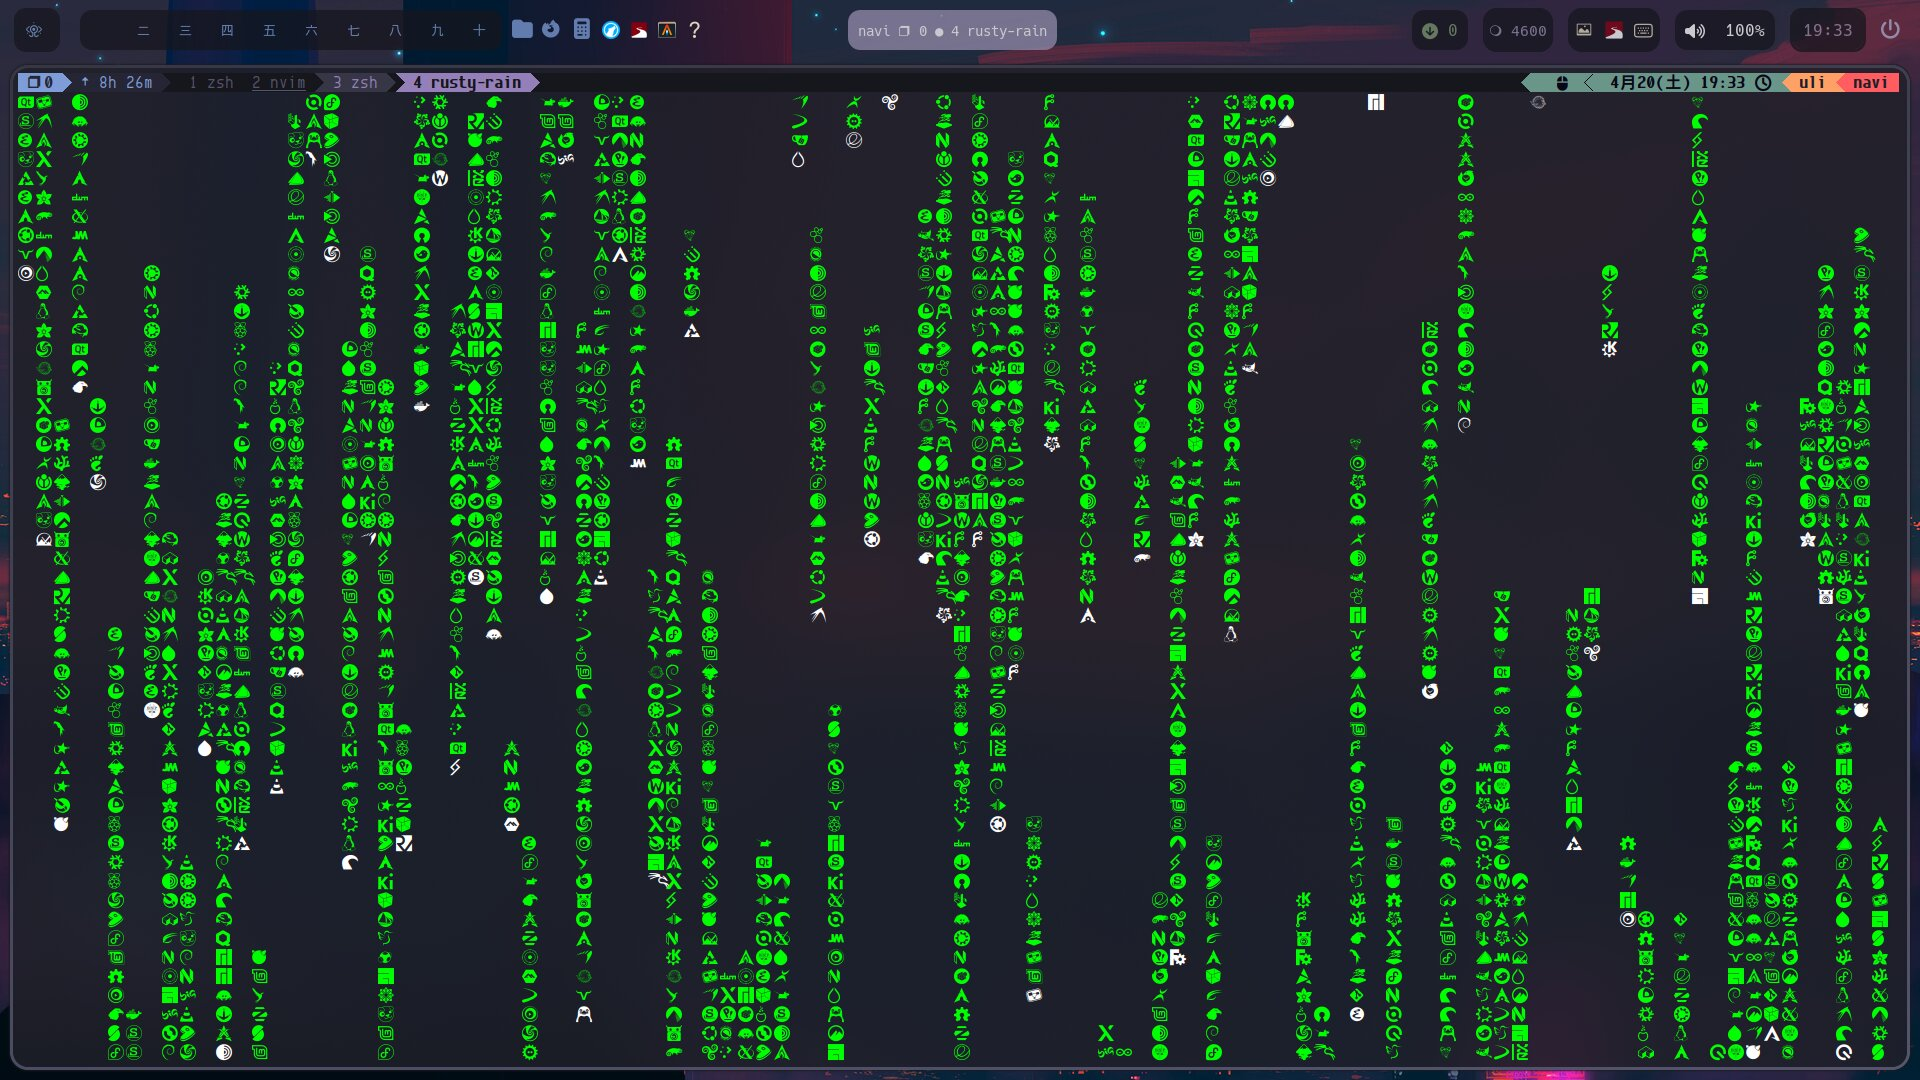This screenshot has width=1920, height=1080.
Task: Select tmux window 2 nvim
Action: coord(278,82)
